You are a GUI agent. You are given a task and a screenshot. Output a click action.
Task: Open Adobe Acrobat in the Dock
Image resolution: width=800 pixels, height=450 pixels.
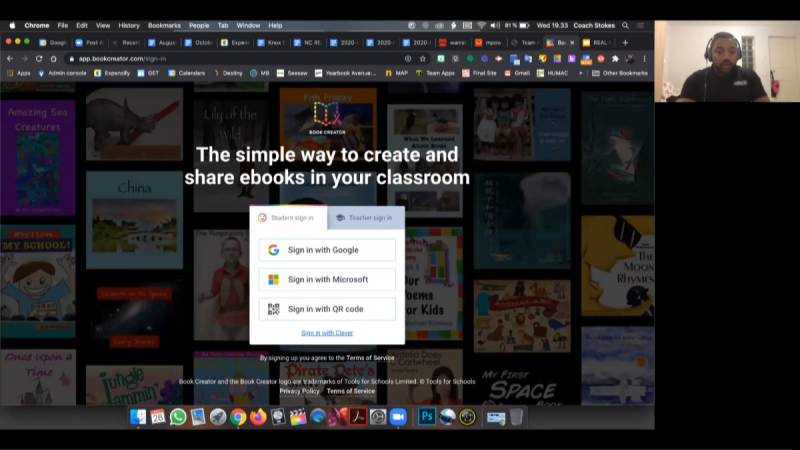click(358, 417)
